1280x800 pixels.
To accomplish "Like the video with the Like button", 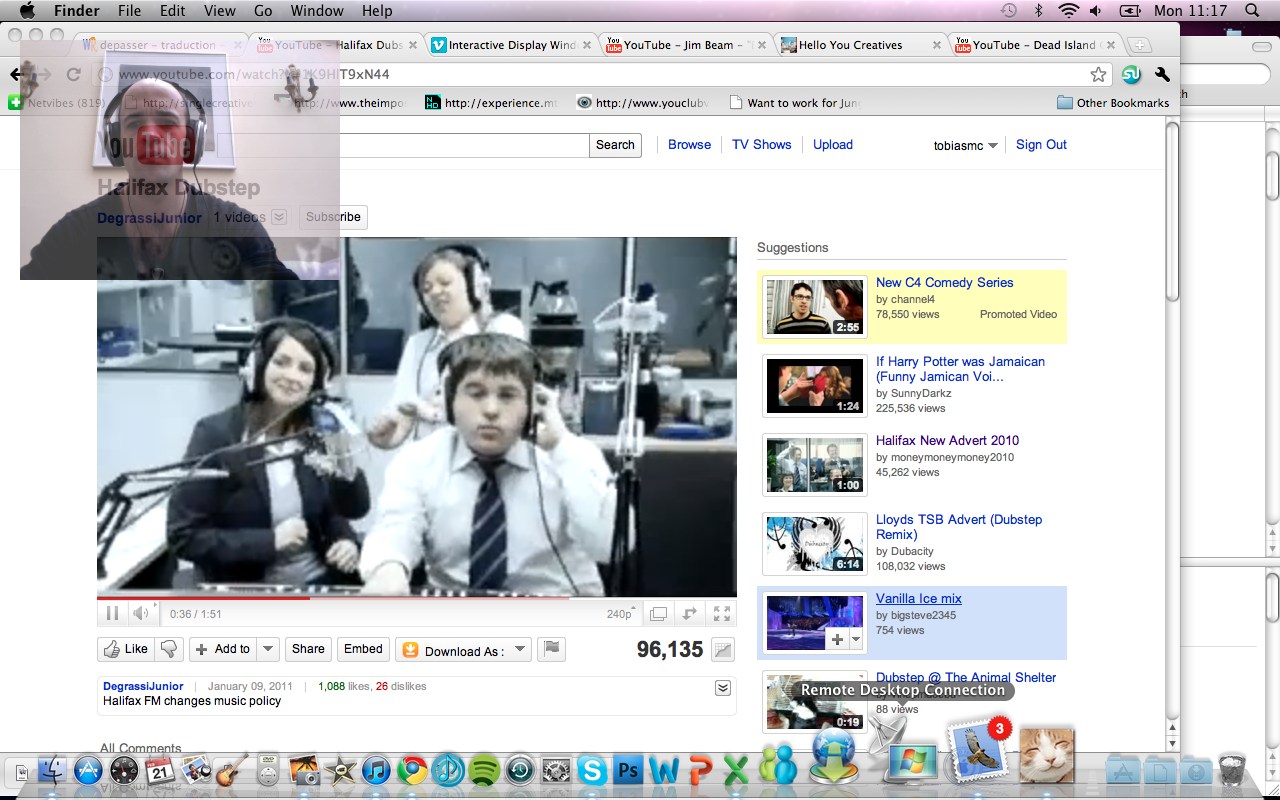I will pos(126,649).
